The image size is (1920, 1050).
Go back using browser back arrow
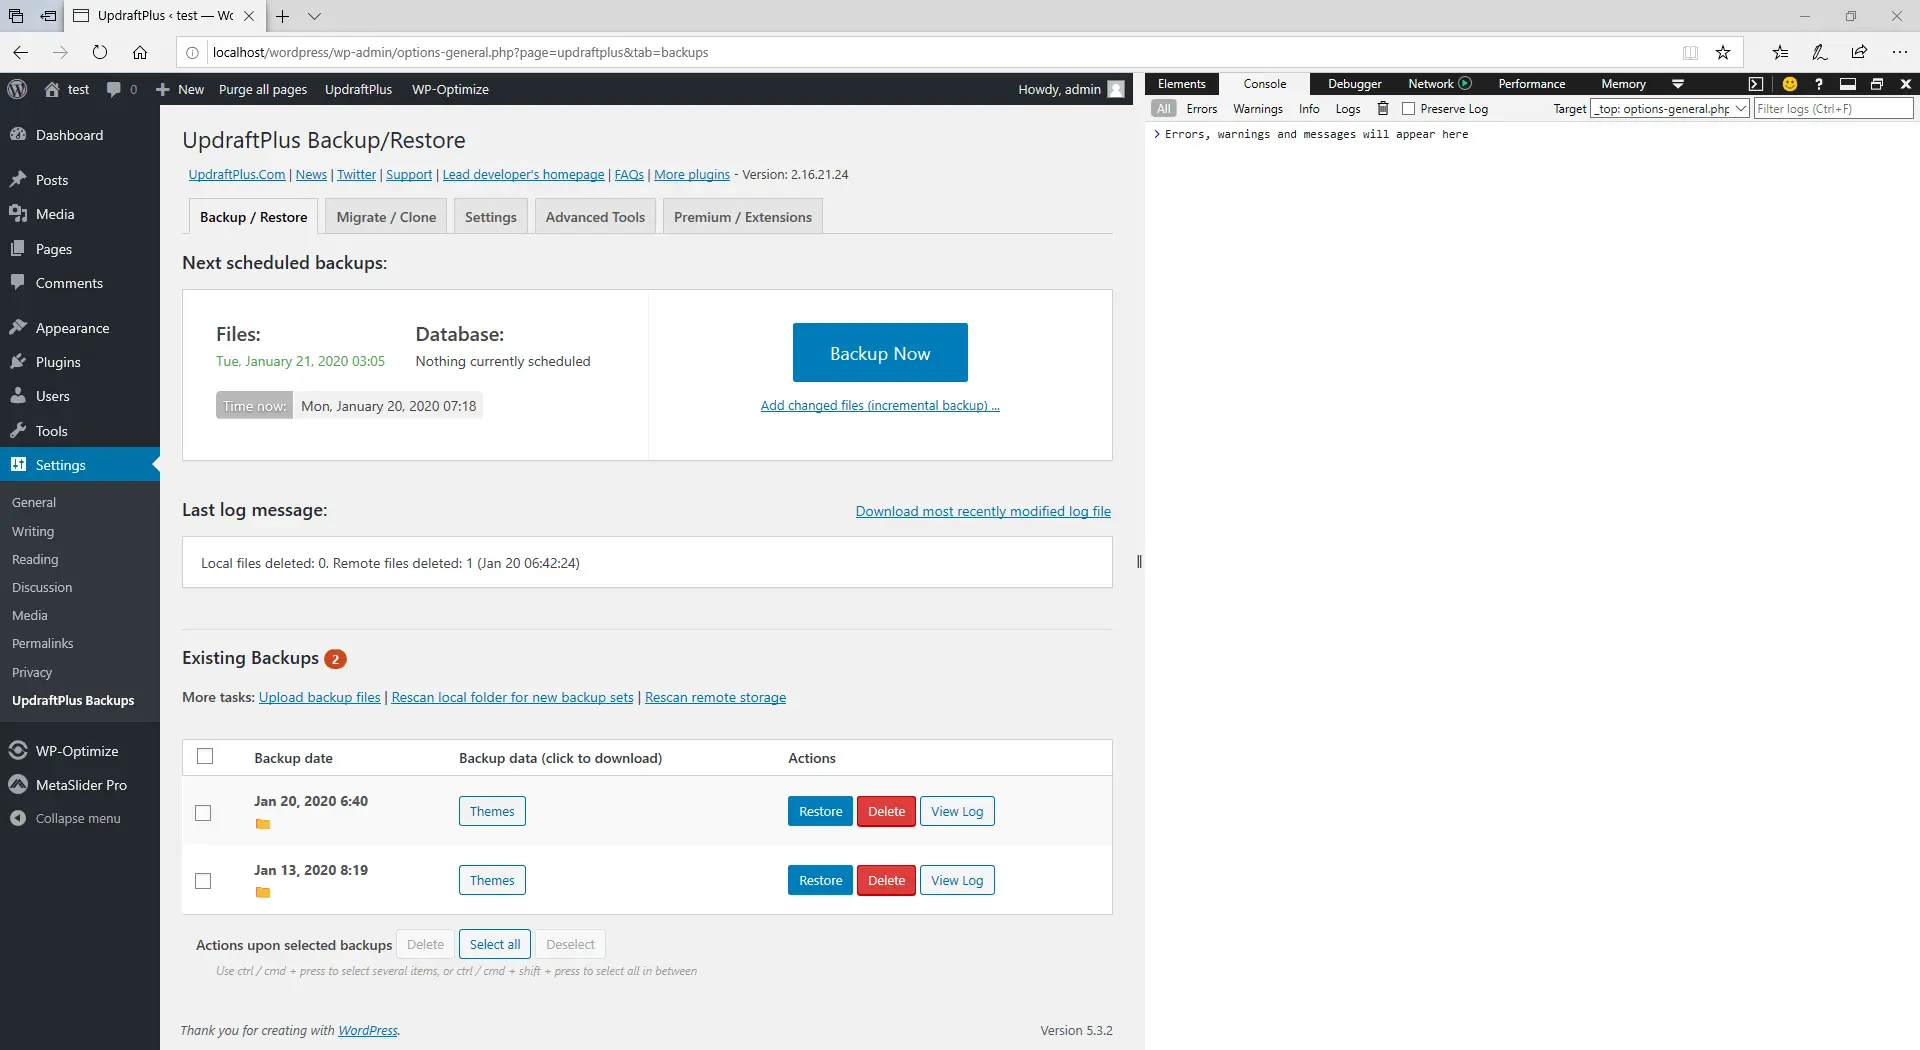(20, 52)
